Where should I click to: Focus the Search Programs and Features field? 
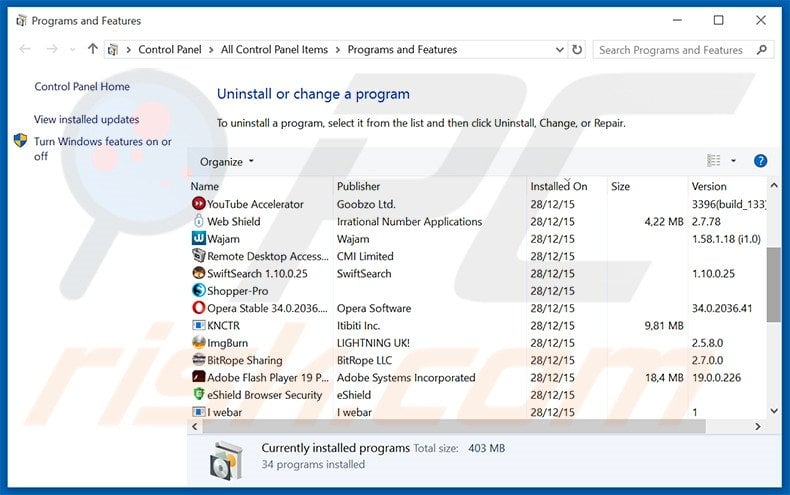pyautogui.click(x=683, y=49)
